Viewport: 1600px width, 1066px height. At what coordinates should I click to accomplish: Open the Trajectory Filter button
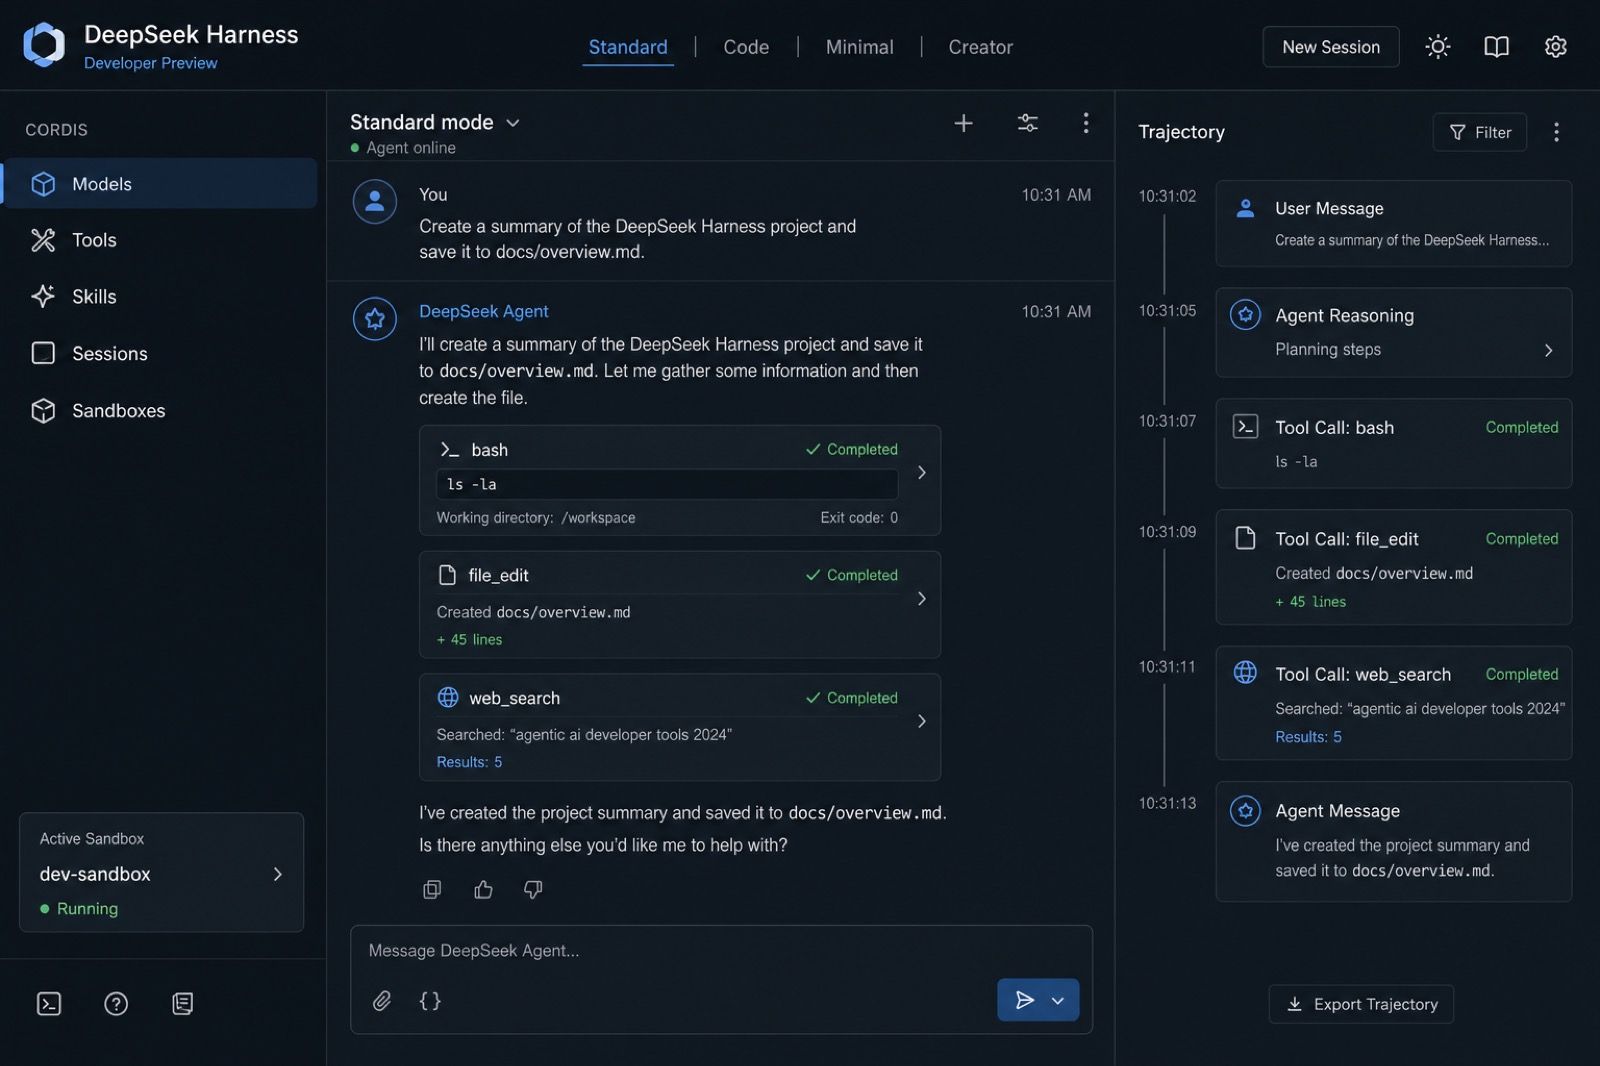[x=1479, y=132]
